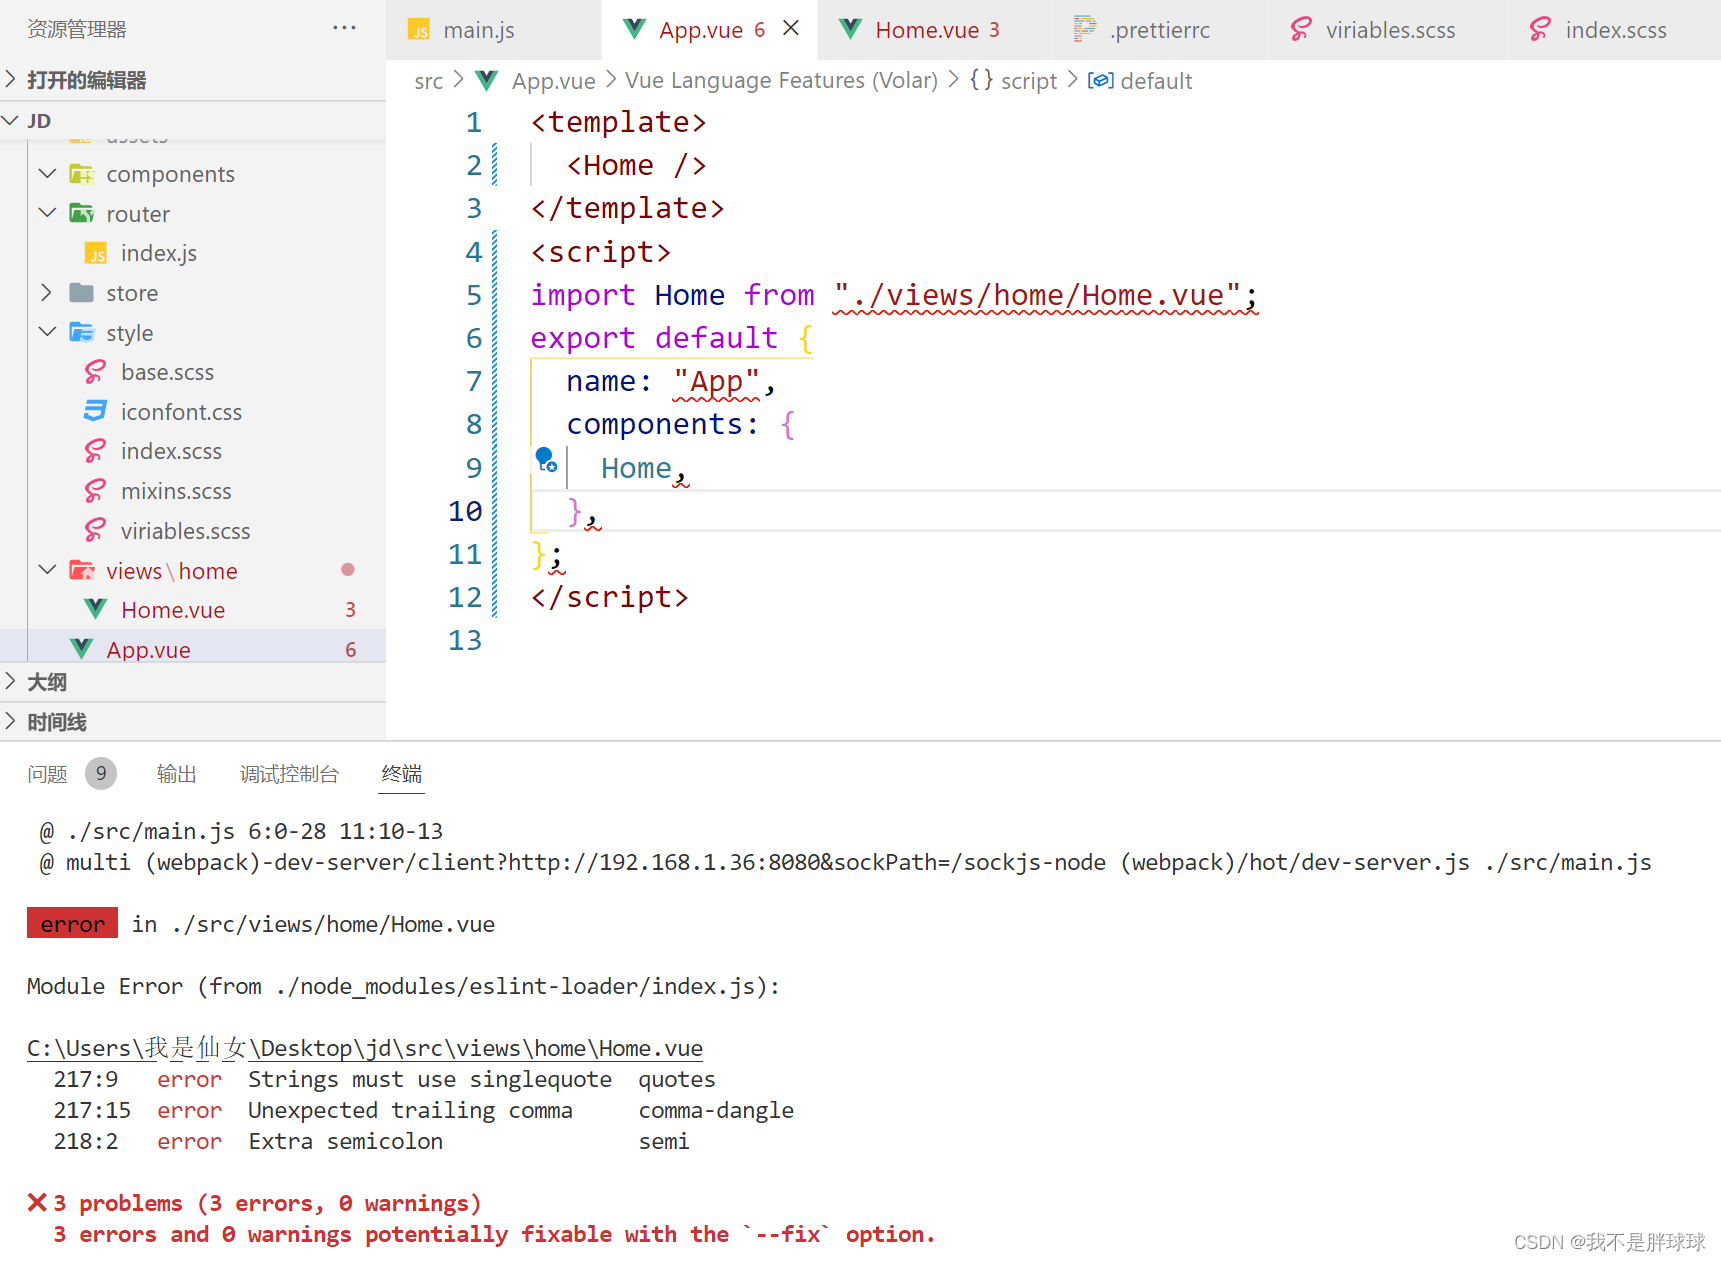Image resolution: width=1721 pixels, height=1262 pixels.
Task: Select App.vue in the explorer tree
Action: pyautogui.click(x=148, y=650)
